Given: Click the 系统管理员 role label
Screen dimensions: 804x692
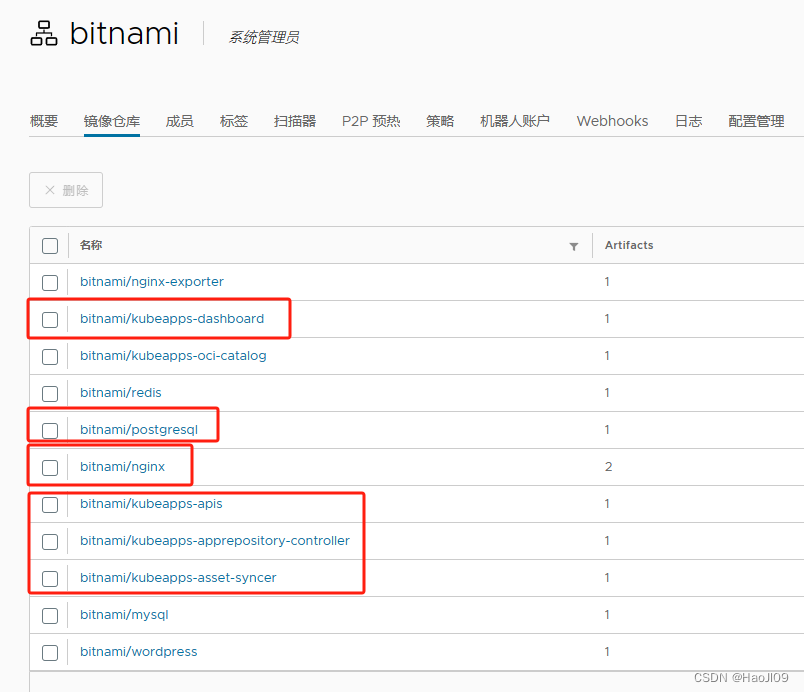Looking at the screenshot, I should 264,37.
